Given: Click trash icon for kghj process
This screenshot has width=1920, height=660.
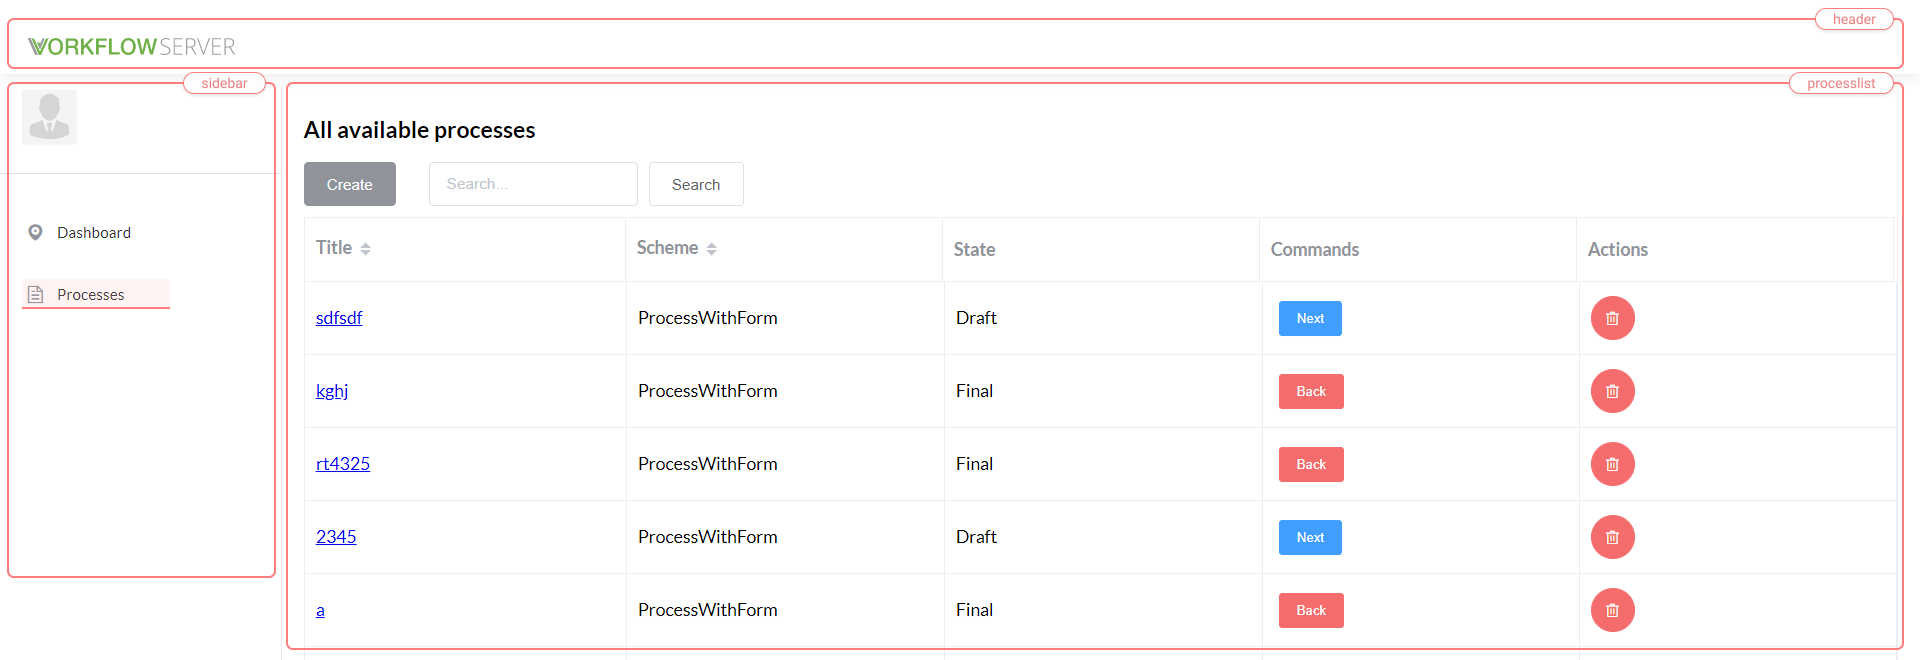Looking at the screenshot, I should click(x=1612, y=391).
